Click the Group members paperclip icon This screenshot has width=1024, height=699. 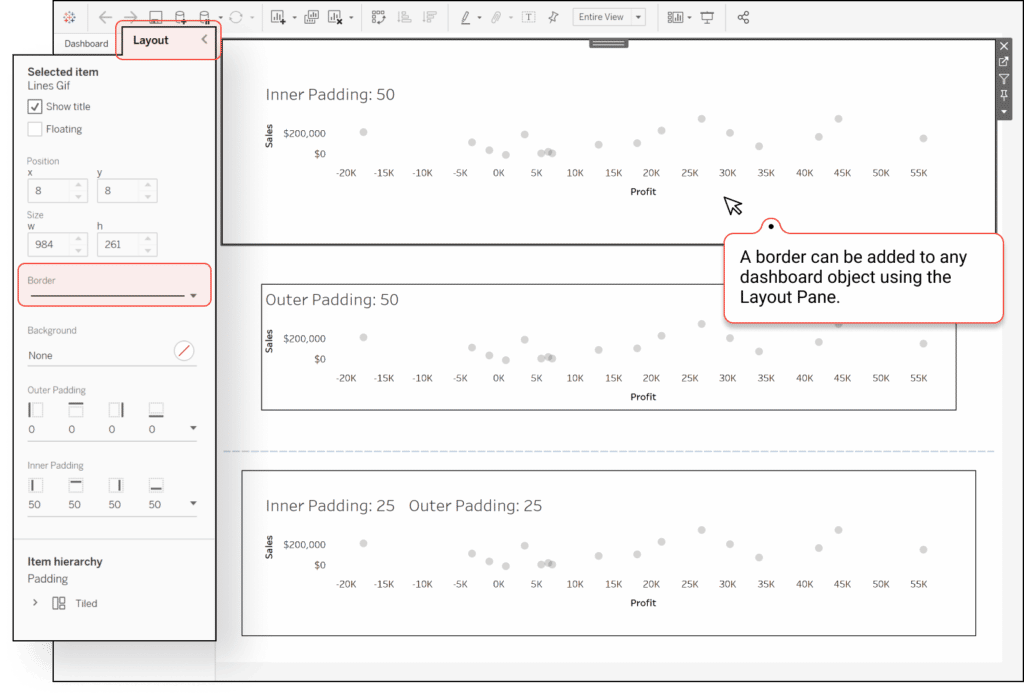click(496, 18)
